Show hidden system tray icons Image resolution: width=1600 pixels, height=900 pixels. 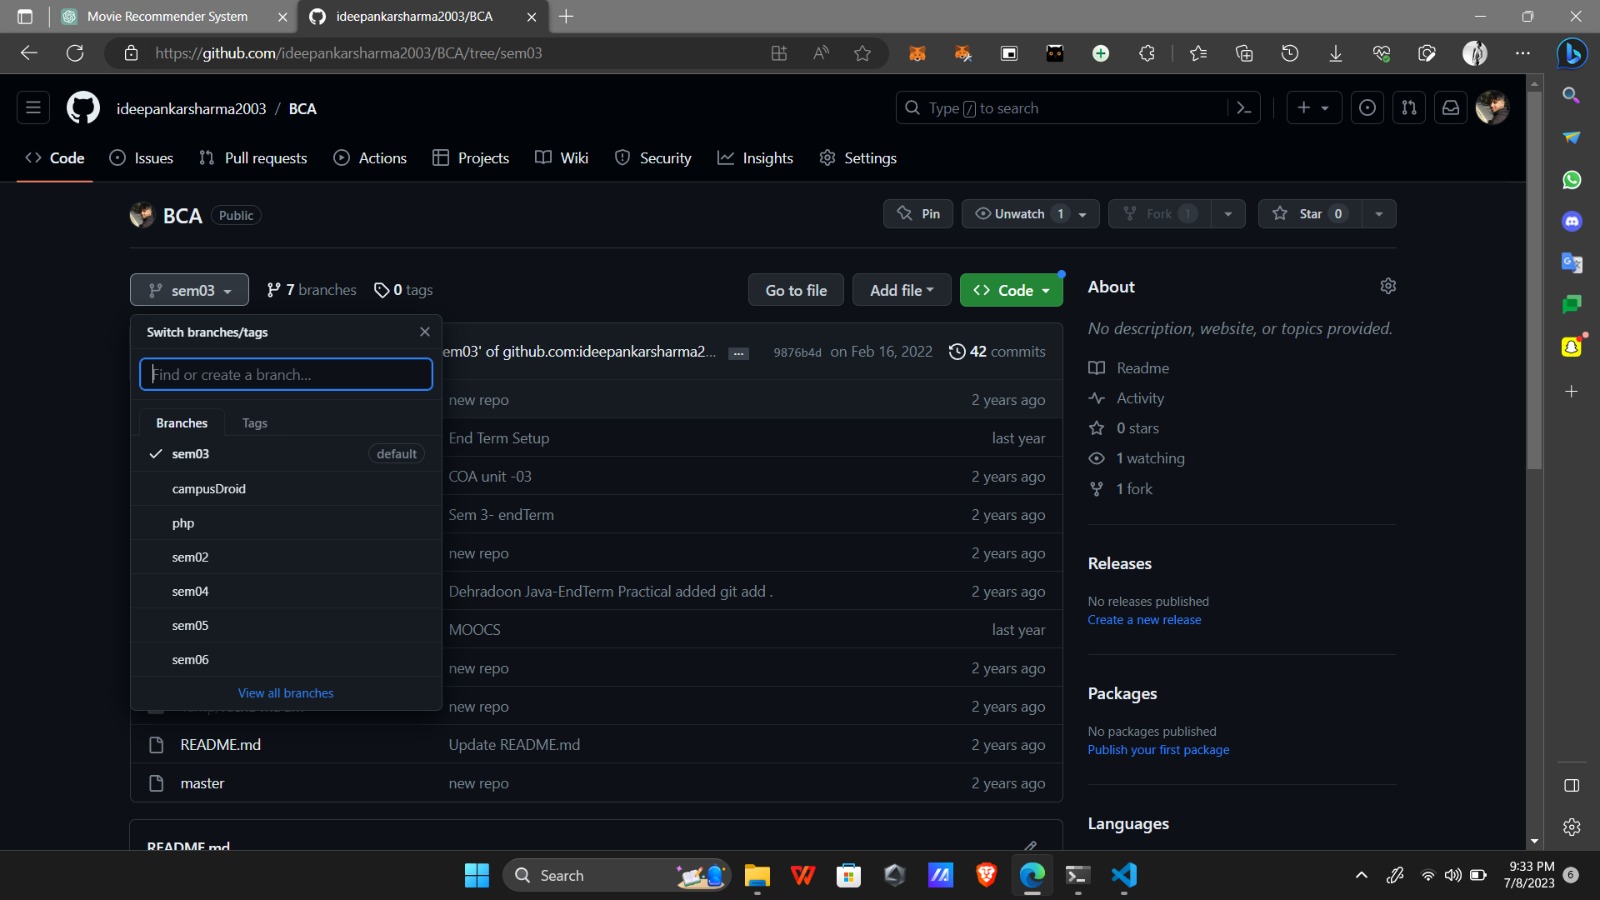tap(1361, 875)
